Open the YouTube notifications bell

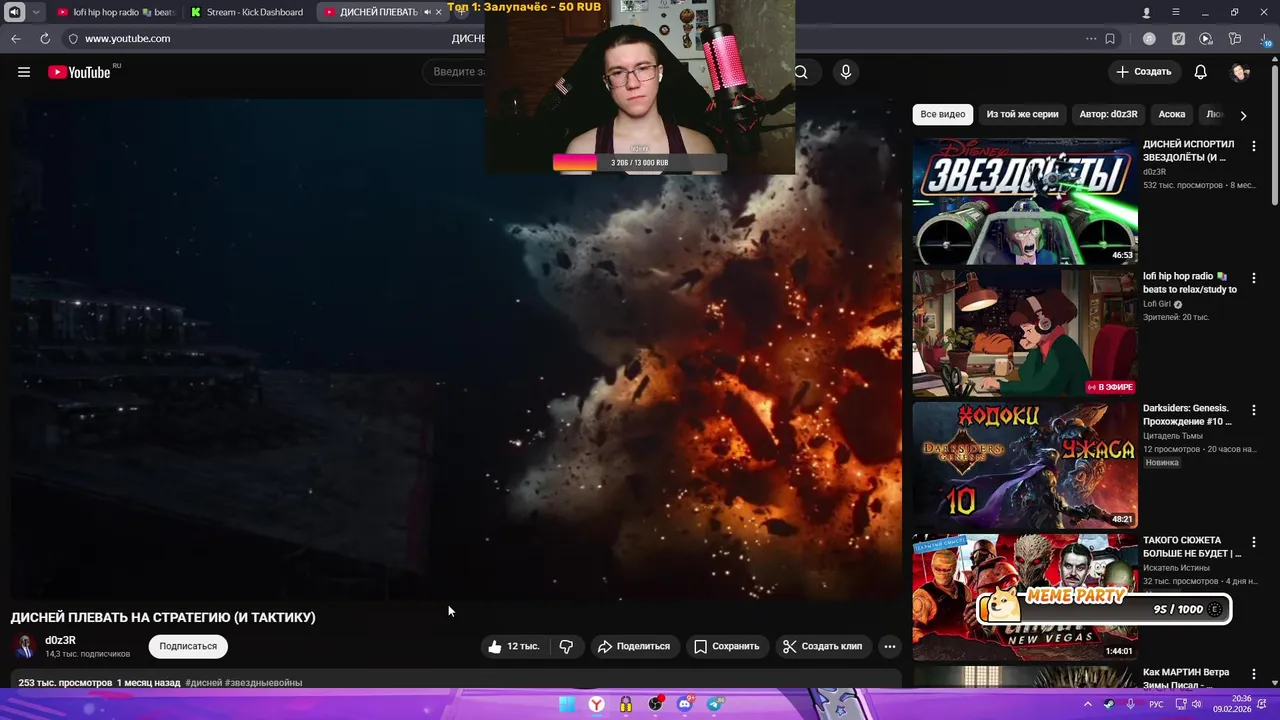pyautogui.click(x=1201, y=72)
